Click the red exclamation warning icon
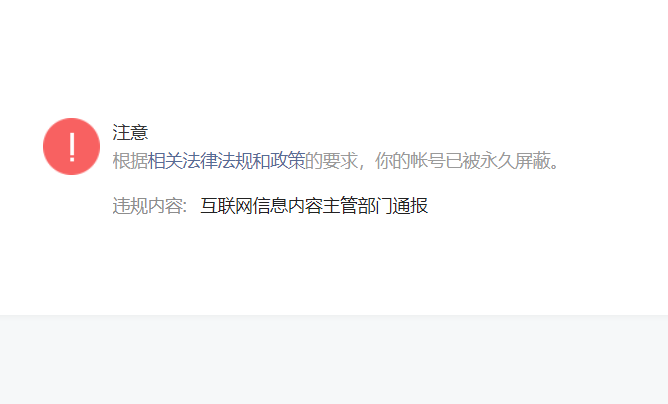This screenshot has width=668, height=404. [72, 147]
